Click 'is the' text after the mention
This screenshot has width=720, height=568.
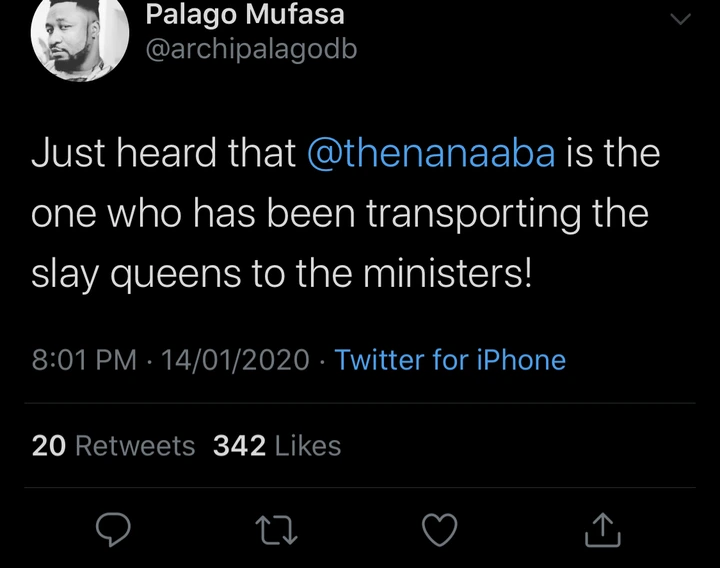coord(613,153)
